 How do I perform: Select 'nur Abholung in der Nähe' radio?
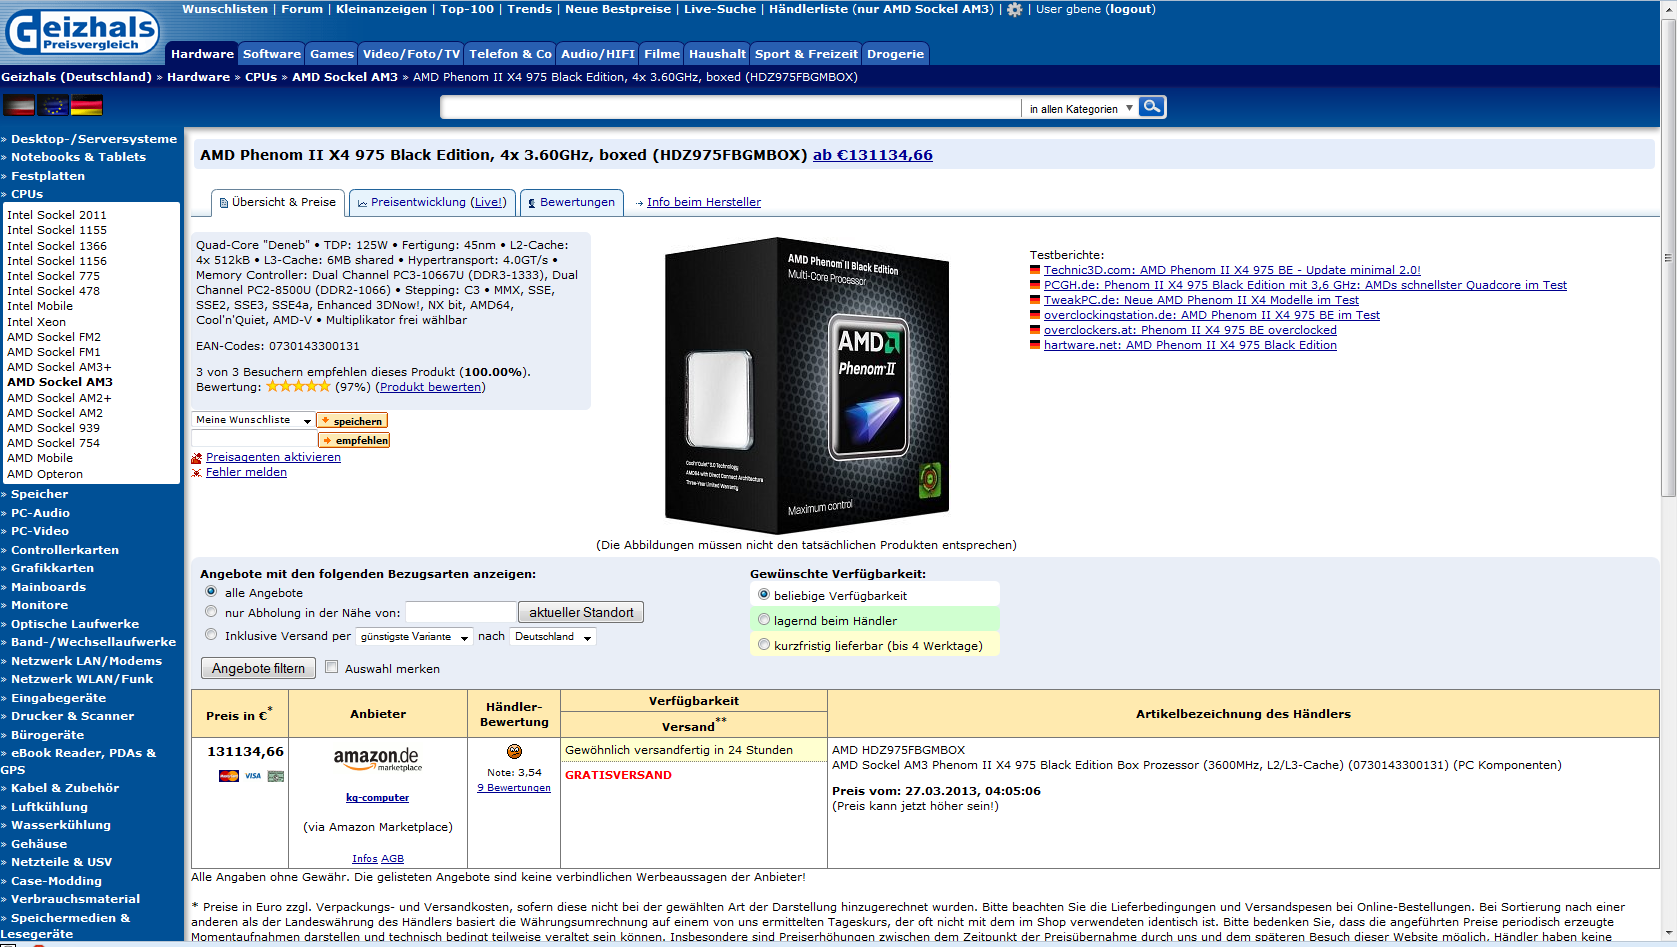coord(211,612)
